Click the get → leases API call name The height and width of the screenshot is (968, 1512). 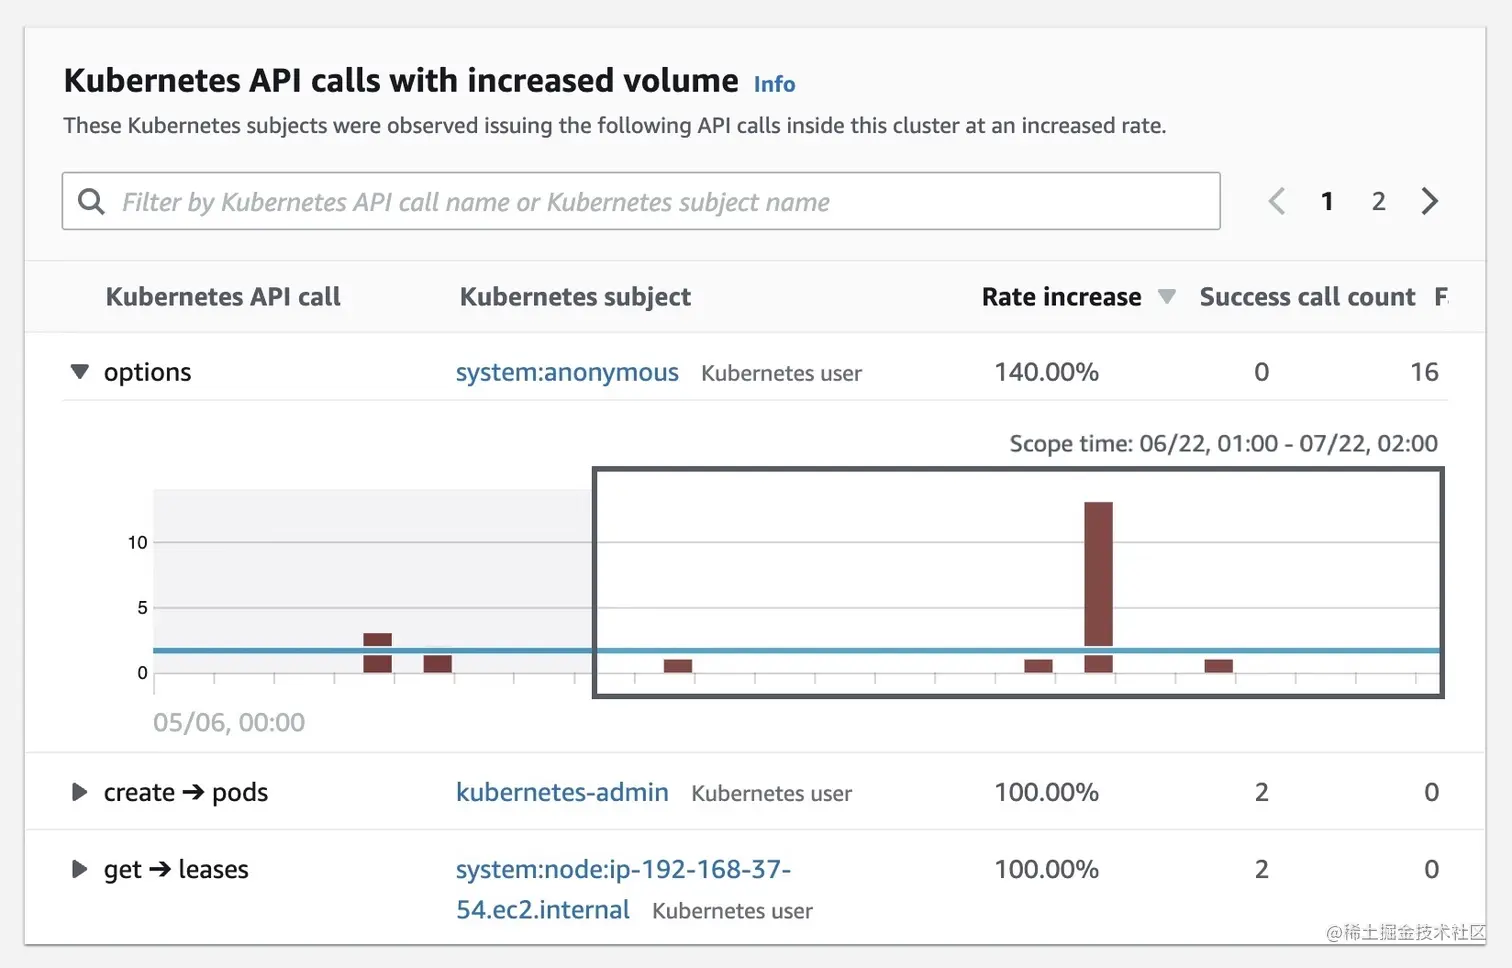176,869
